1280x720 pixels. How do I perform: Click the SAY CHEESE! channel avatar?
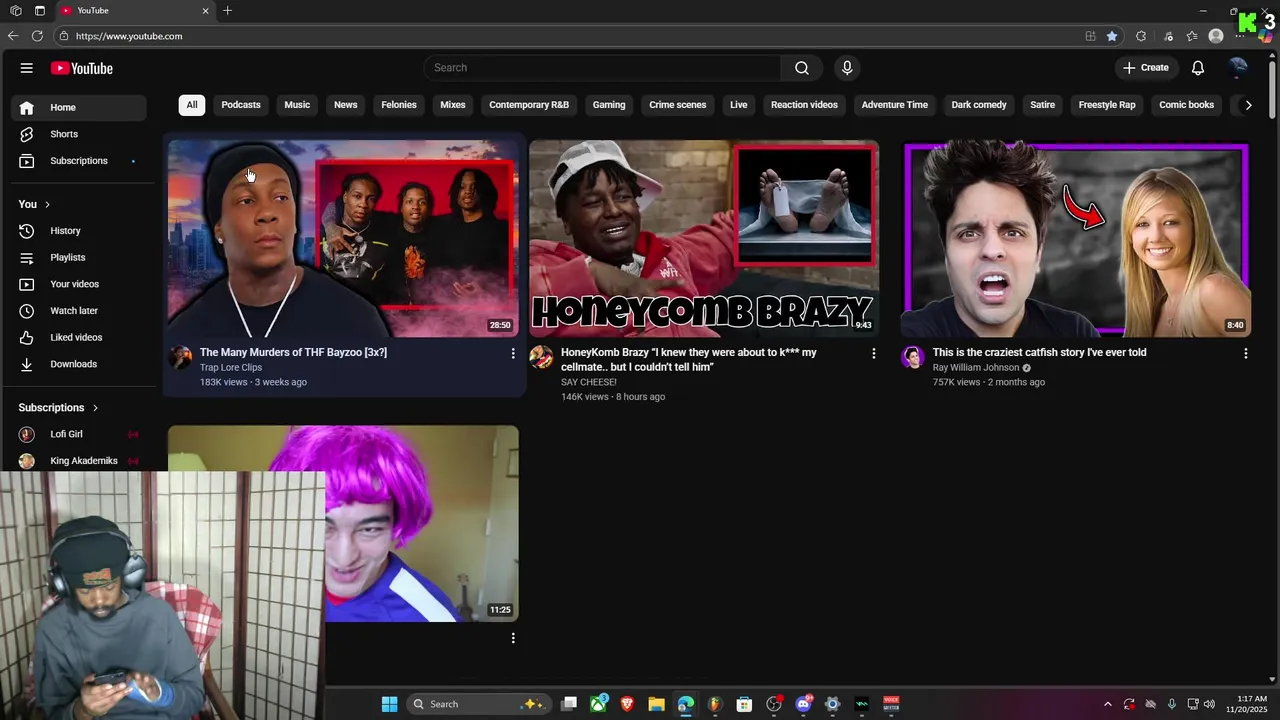click(541, 358)
